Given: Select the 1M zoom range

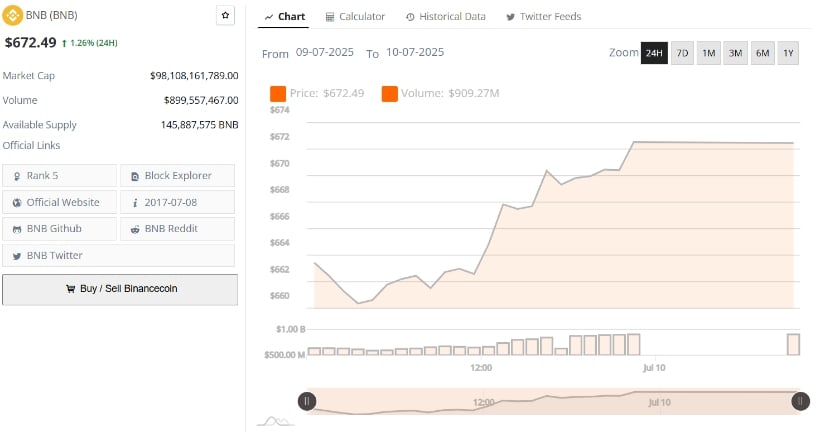Looking at the screenshot, I should (709, 53).
